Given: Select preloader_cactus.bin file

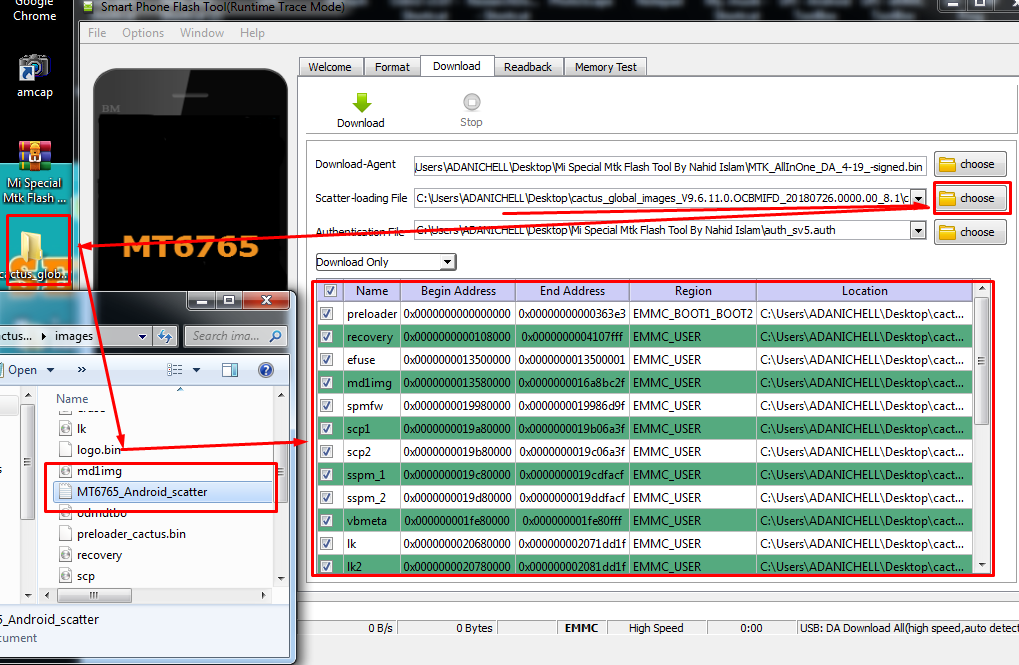Looking at the screenshot, I should click(131, 534).
